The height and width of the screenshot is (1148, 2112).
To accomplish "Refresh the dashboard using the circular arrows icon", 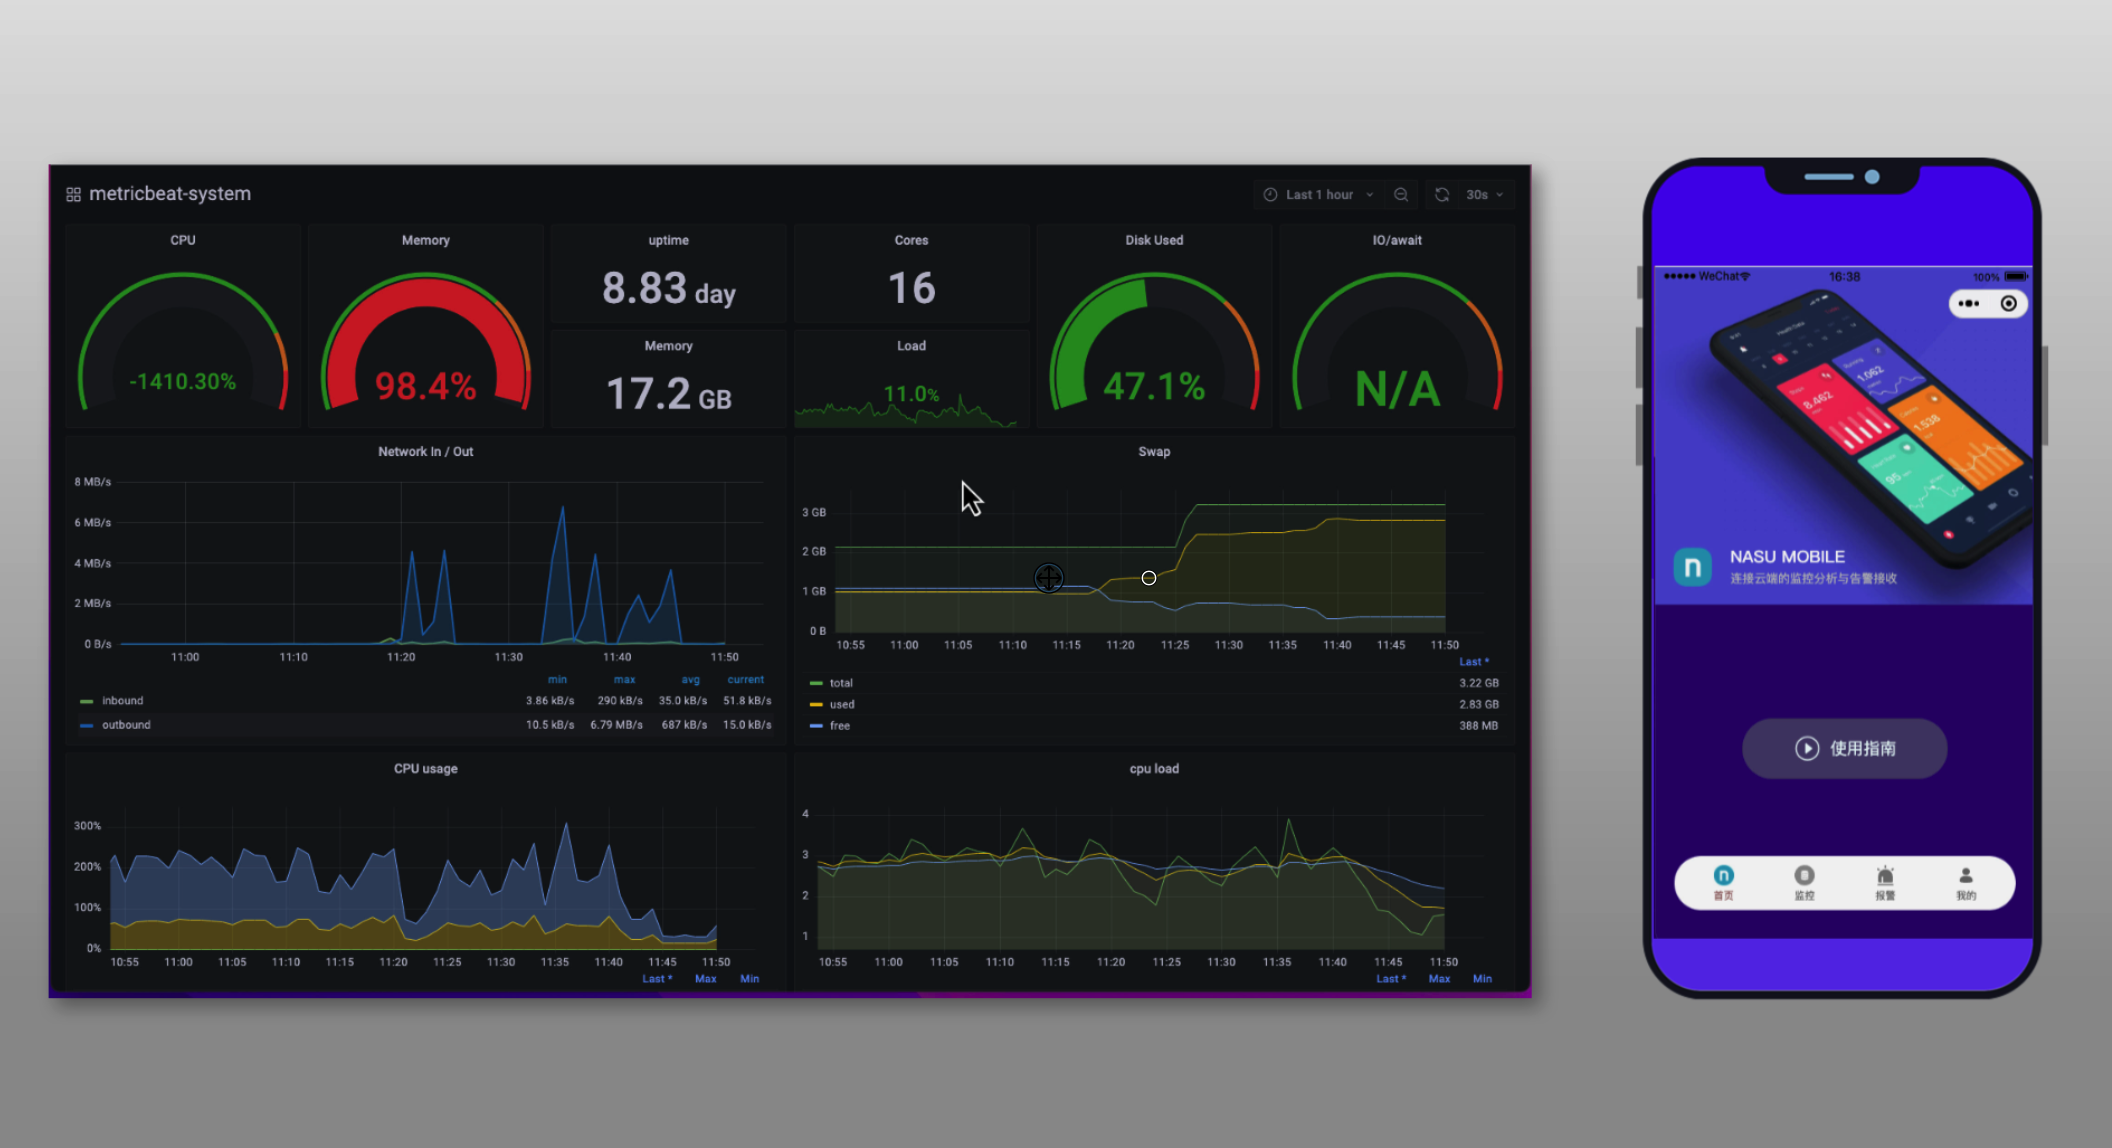I will click(1442, 195).
